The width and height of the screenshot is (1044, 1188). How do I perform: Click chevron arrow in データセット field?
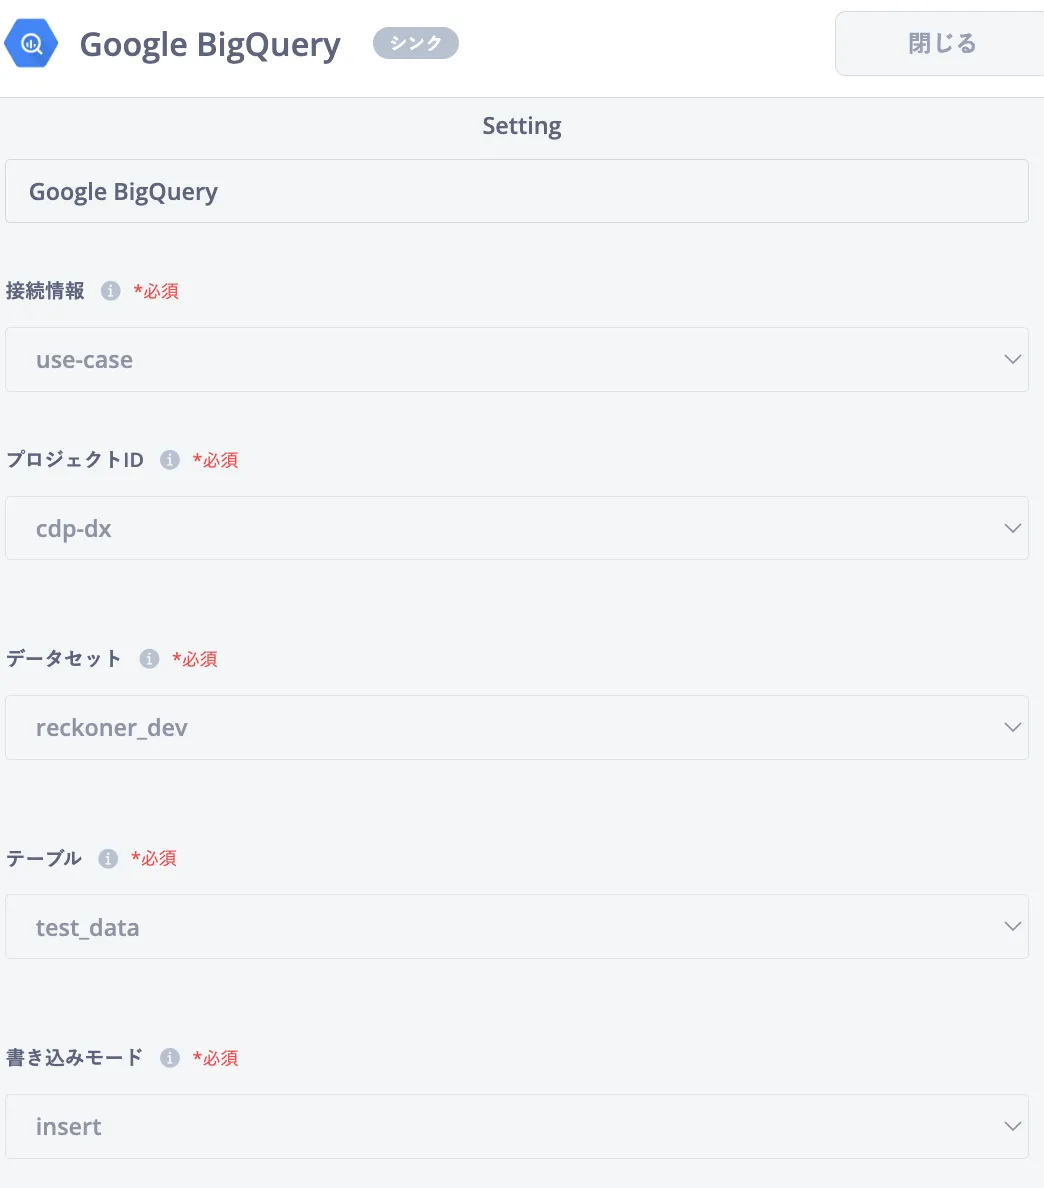pos(1012,728)
